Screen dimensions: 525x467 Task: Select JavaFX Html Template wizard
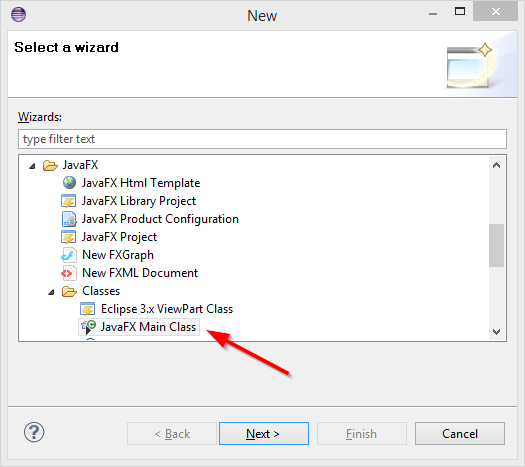tap(141, 183)
